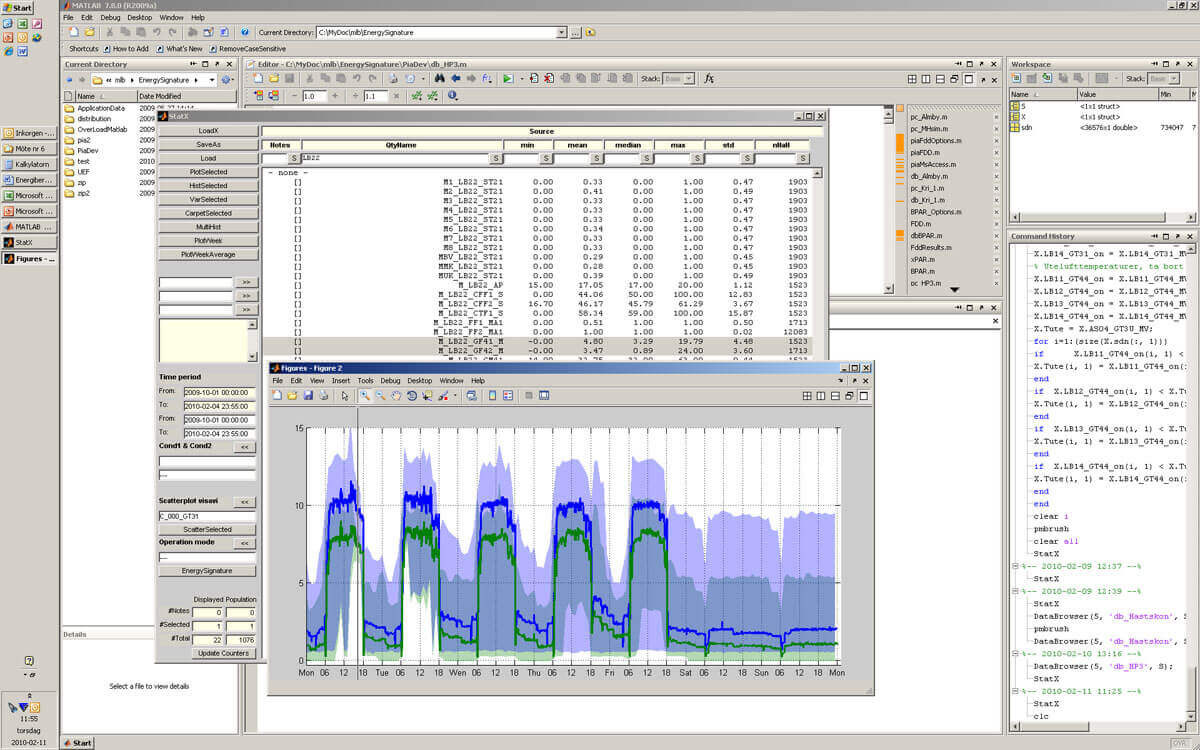
Task: Click the fx function browser icon in Editor
Action: (709, 78)
